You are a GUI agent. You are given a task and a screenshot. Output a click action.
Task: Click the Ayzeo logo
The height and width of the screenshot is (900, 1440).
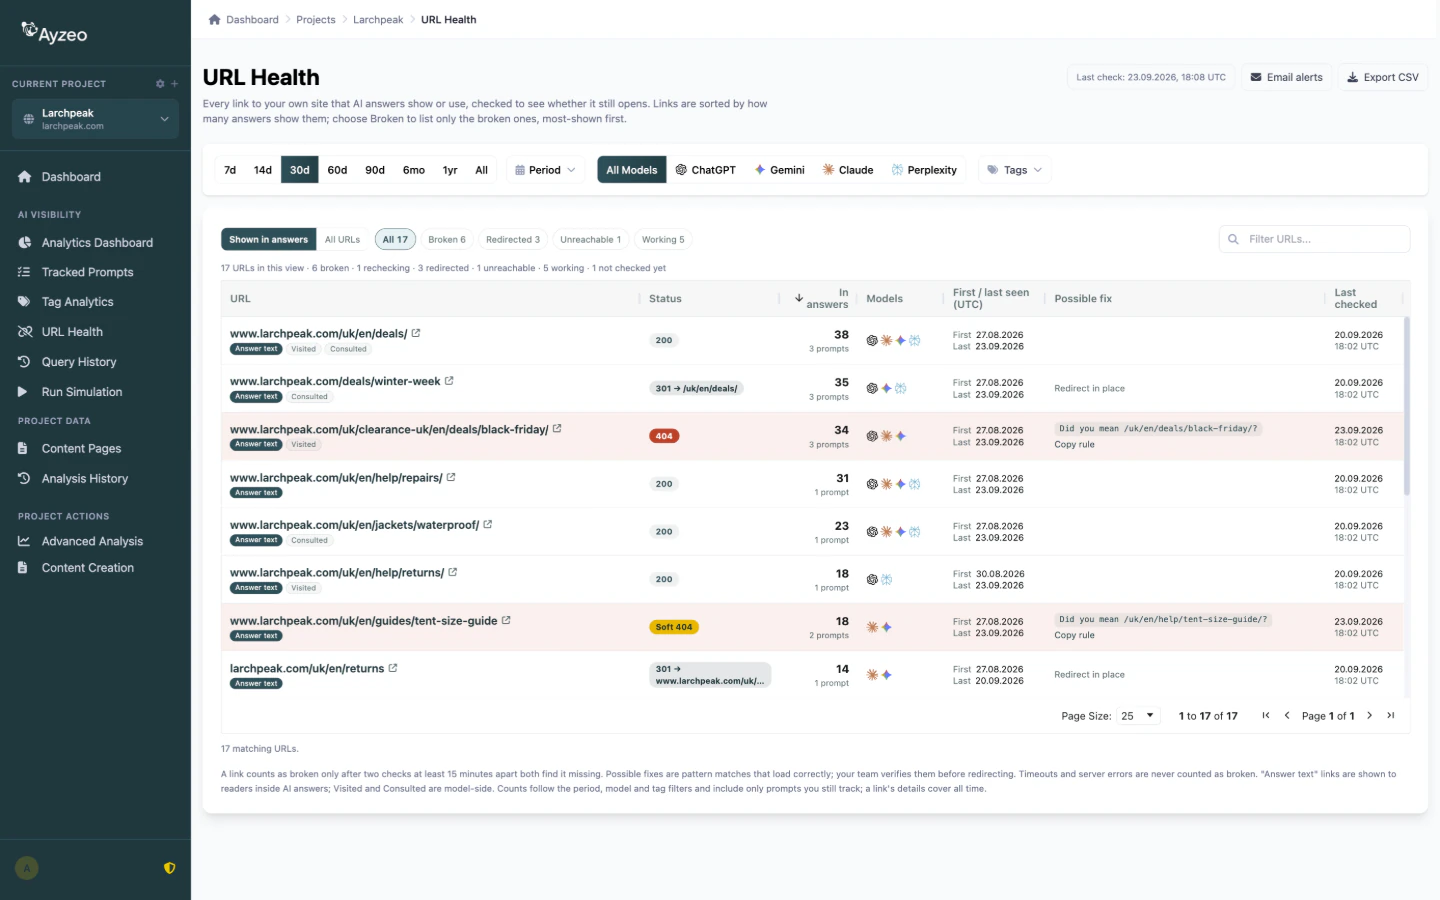55,33
